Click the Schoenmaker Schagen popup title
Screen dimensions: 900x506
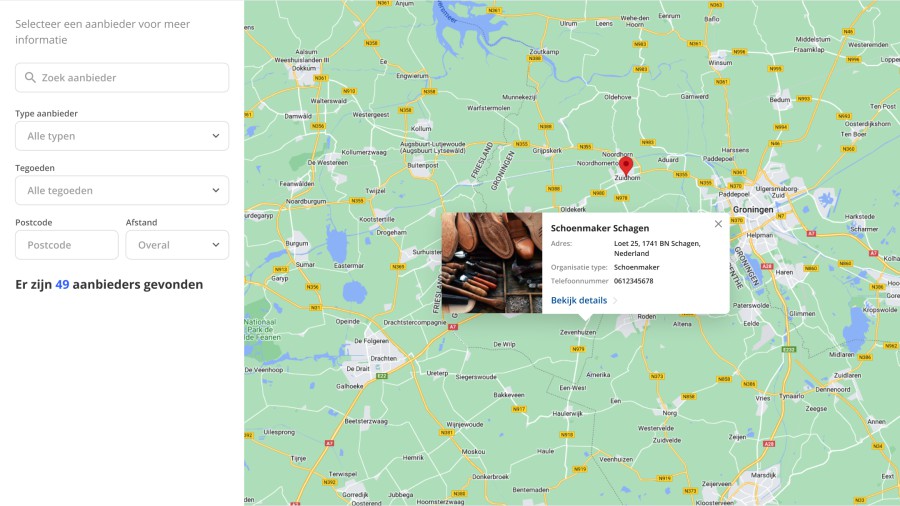point(600,228)
